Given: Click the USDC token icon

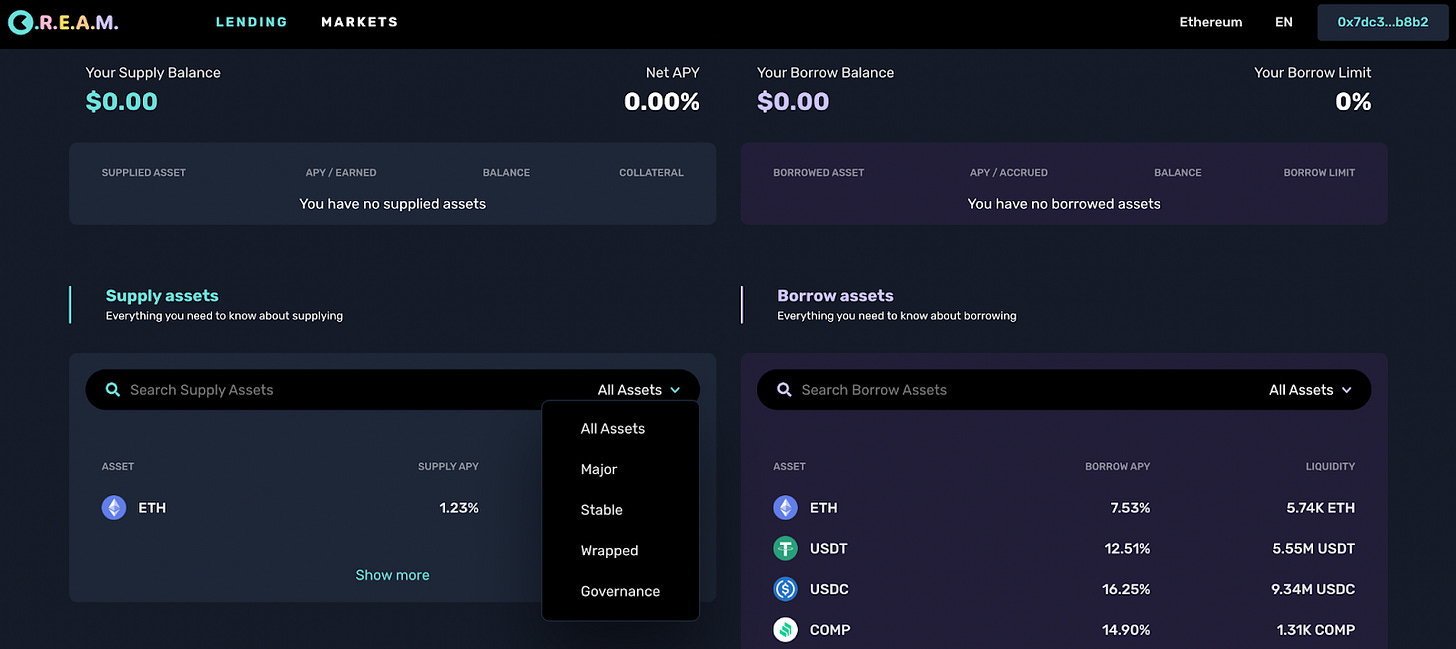Looking at the screenshot, I should click(786, 589).
